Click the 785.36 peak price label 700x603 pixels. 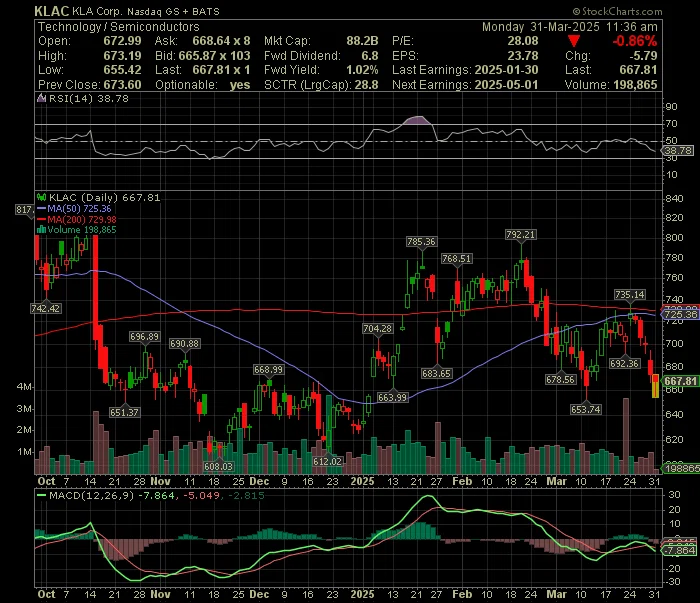(421, 241)
